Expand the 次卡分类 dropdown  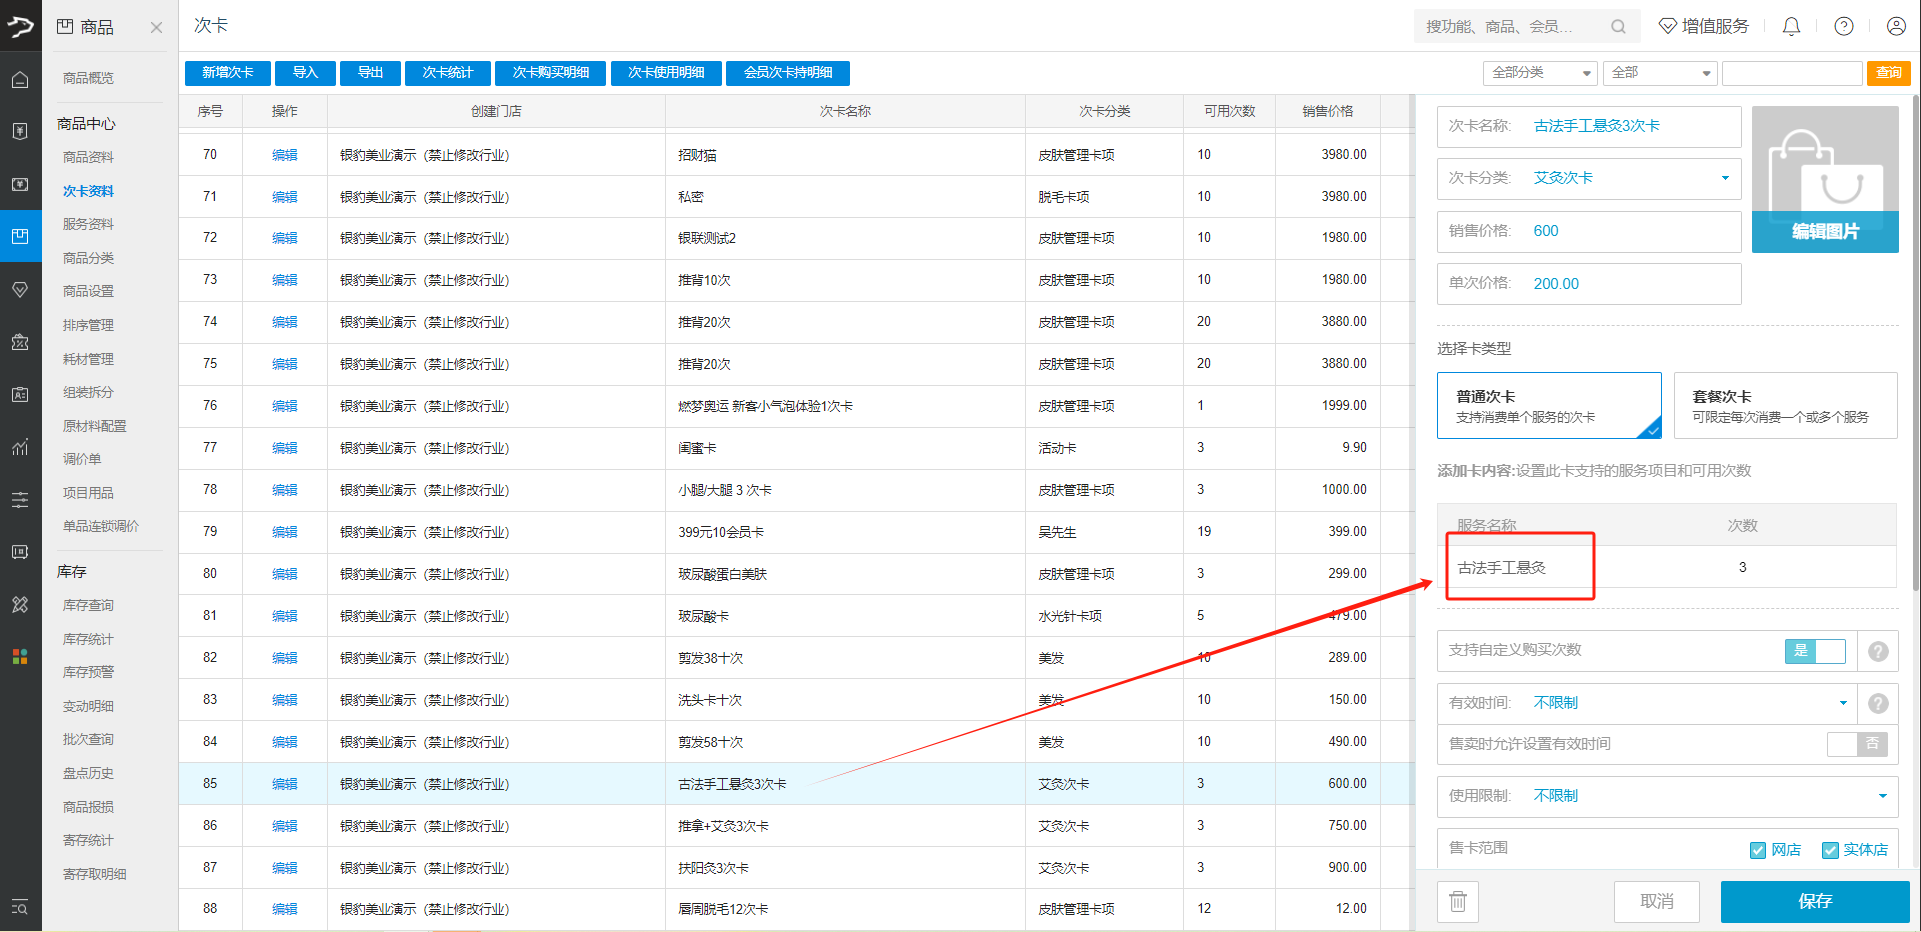tap(1725, 179)
